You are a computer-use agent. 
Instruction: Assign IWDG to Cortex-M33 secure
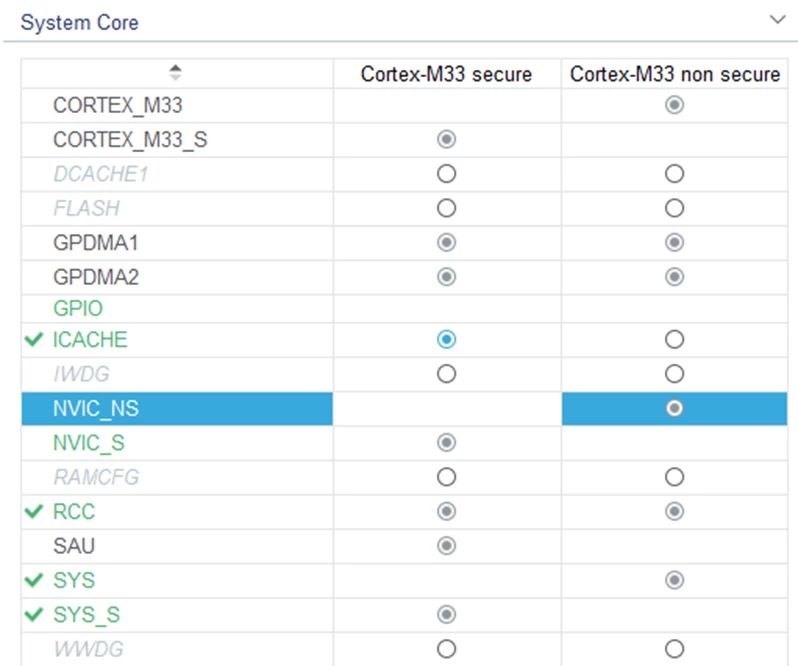pos(446,374)
